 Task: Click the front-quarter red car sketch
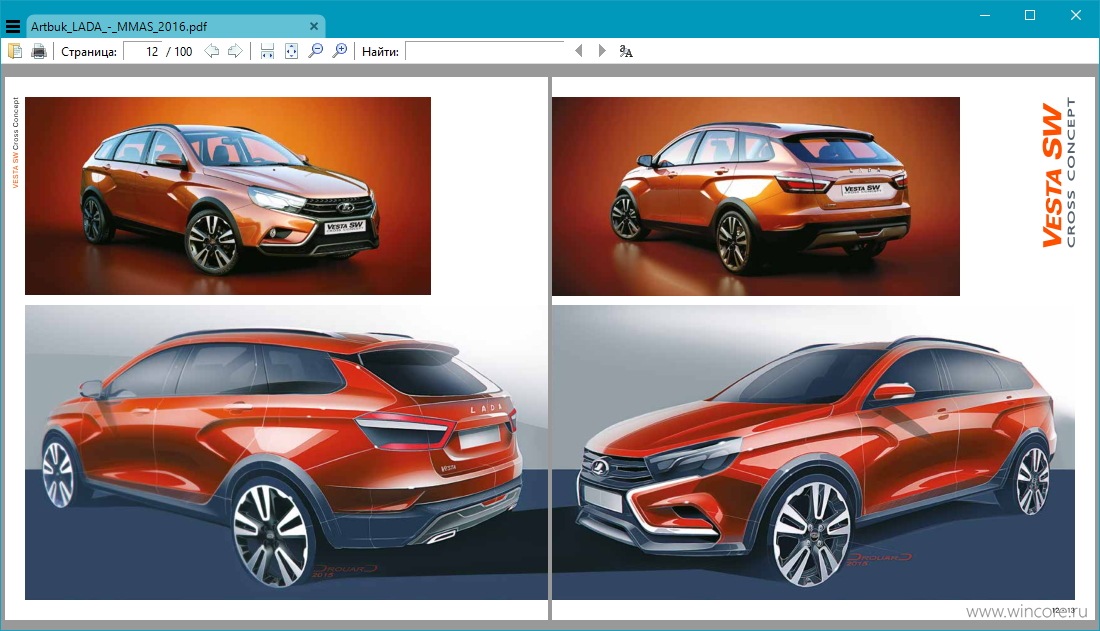pyautogui.click(x=813, y=452)
